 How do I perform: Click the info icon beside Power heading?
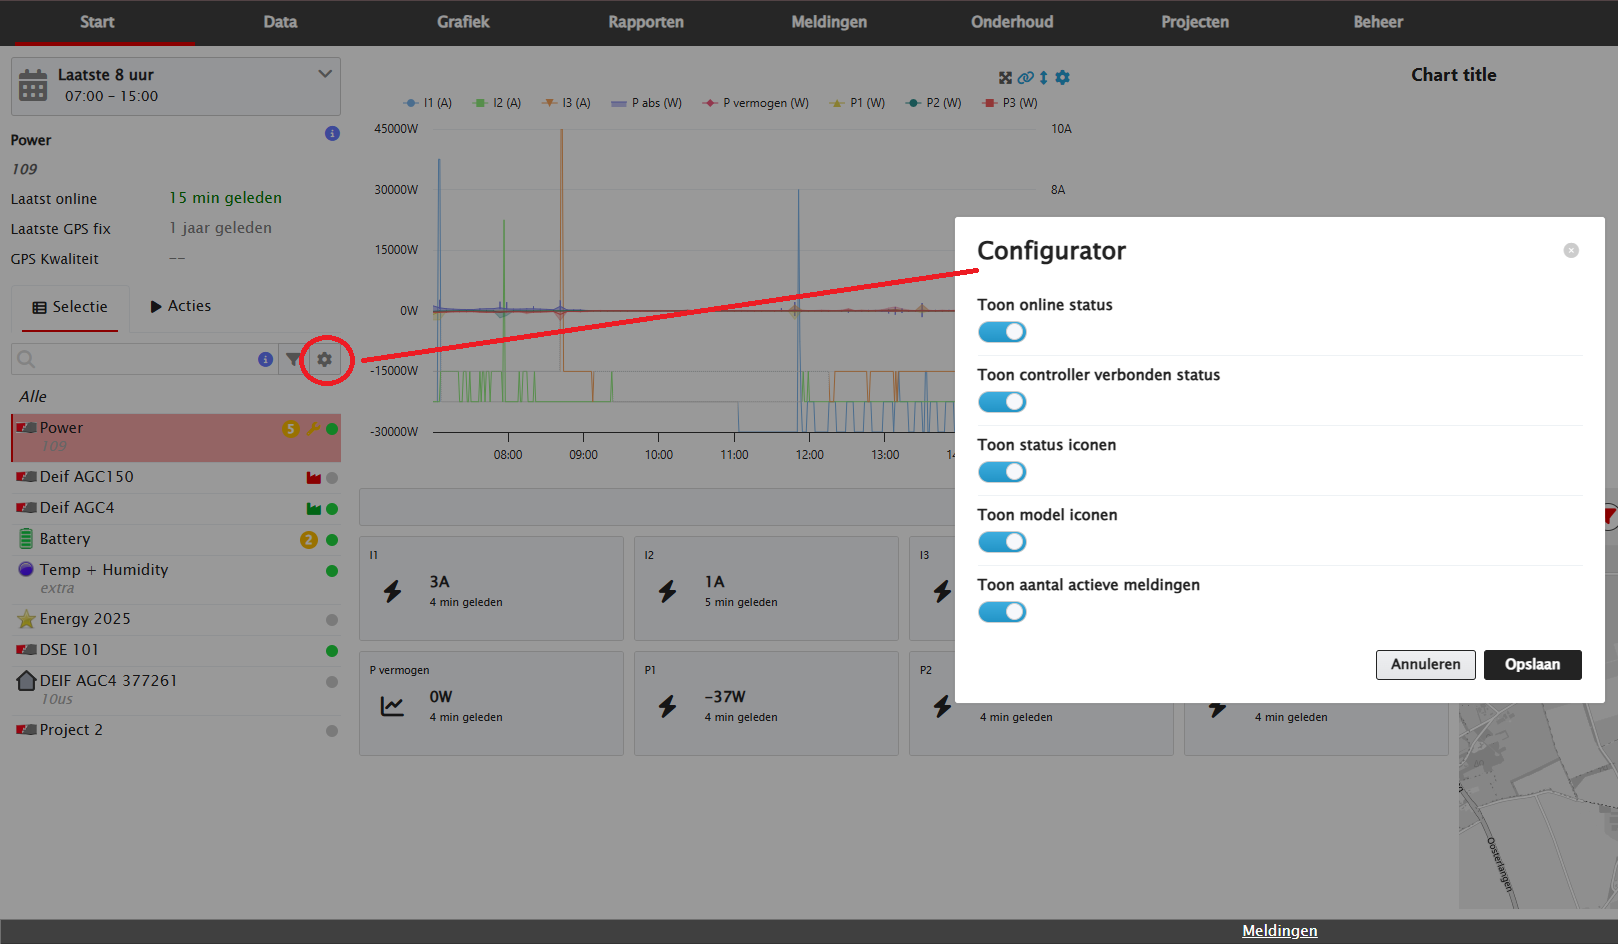pos(332,133)
